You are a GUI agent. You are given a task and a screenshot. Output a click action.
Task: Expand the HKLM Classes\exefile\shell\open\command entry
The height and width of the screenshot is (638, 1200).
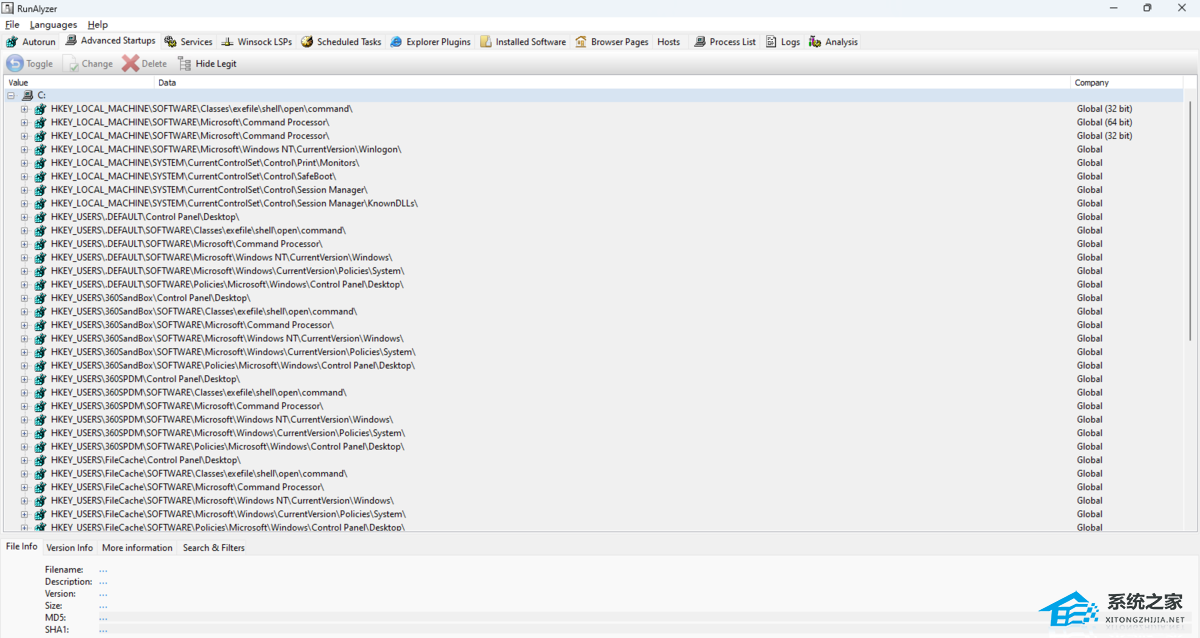pos(24,109)
